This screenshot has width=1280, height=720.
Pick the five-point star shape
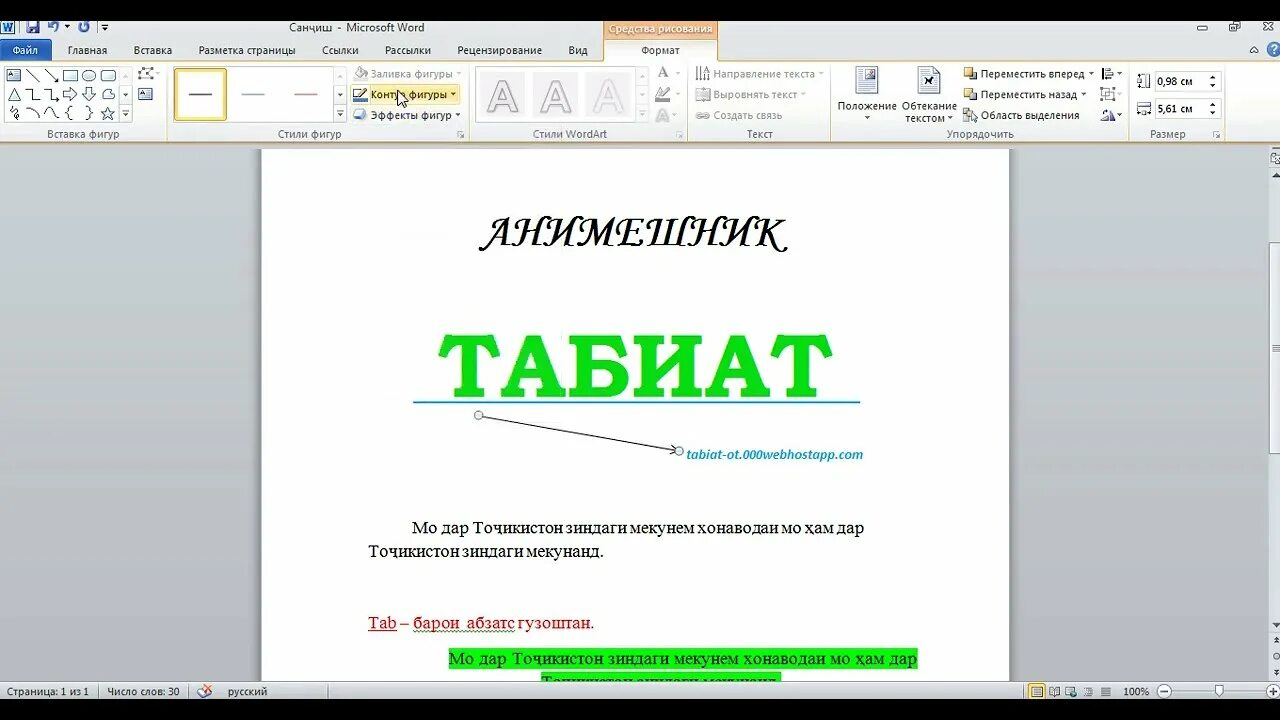tap(108, 113)
